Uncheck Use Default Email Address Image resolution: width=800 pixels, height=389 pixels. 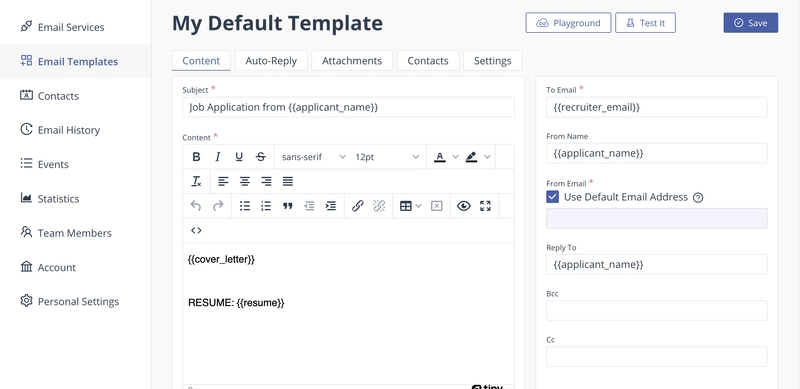tap(552, 197)
